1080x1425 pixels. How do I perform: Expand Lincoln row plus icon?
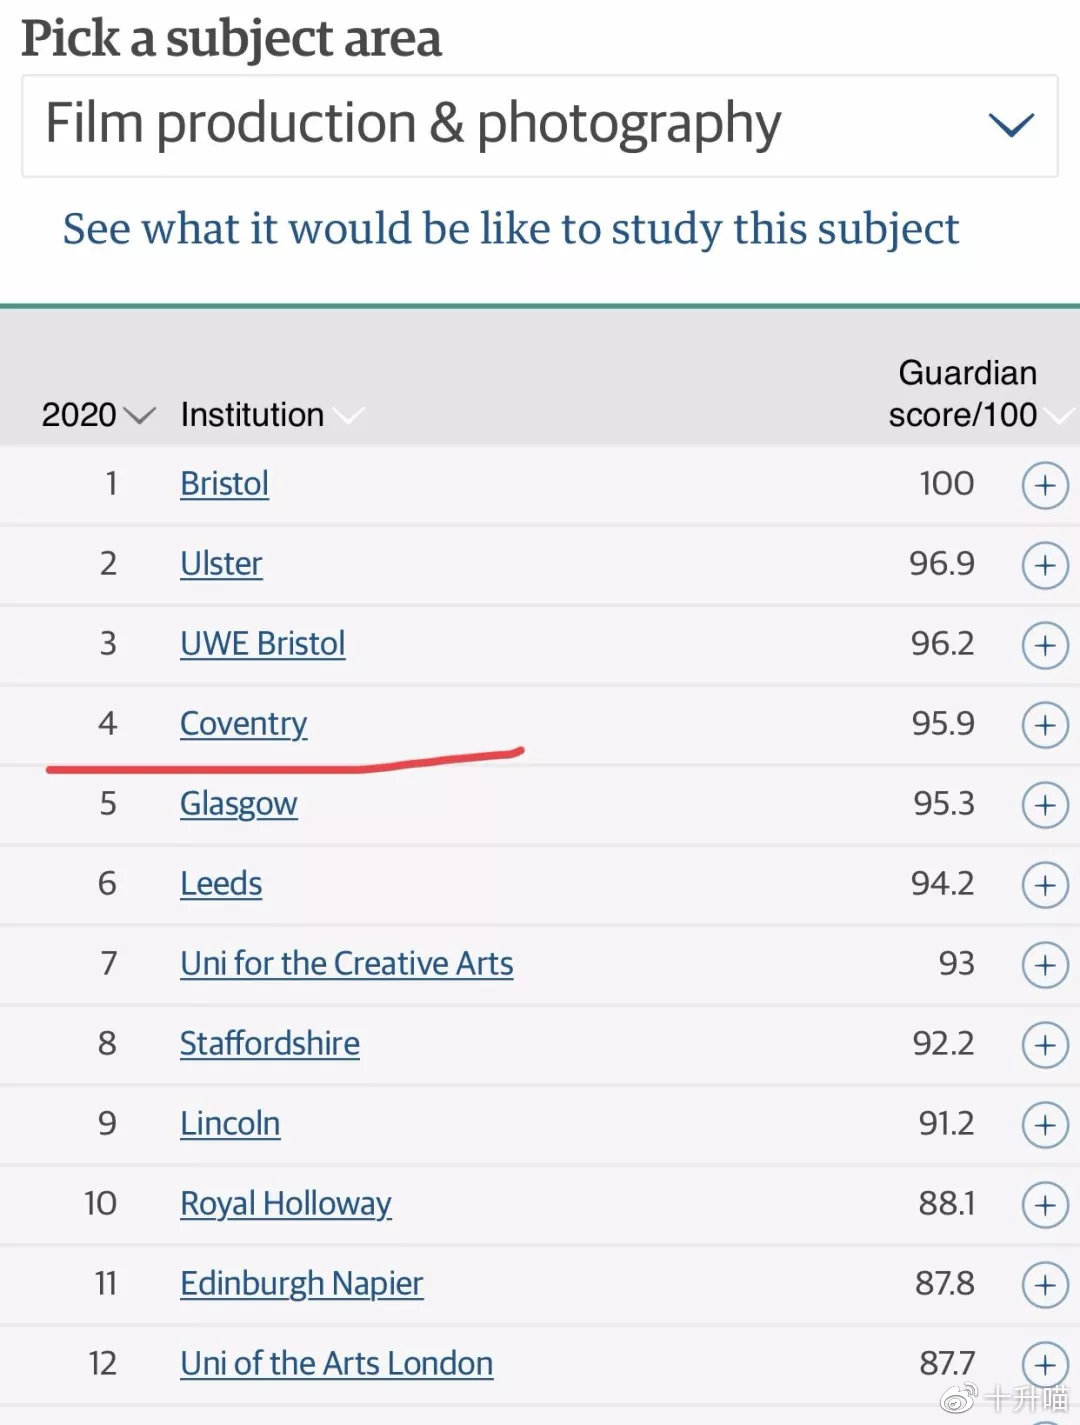(1045, 1125)
